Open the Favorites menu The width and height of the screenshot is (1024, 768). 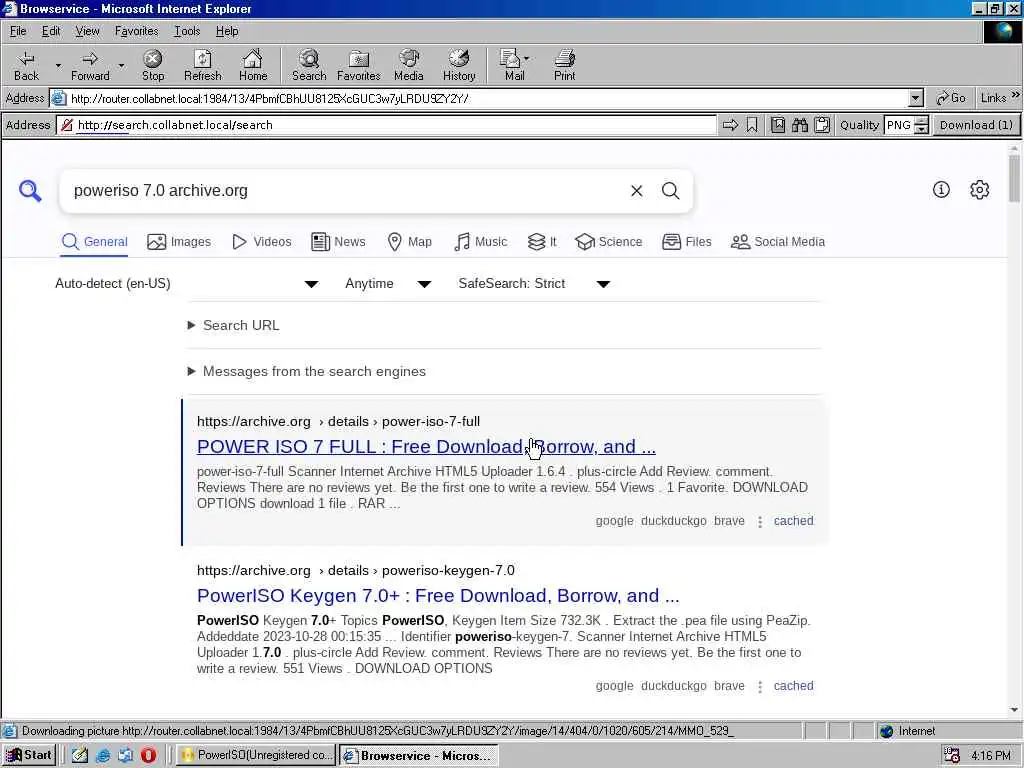136,31
